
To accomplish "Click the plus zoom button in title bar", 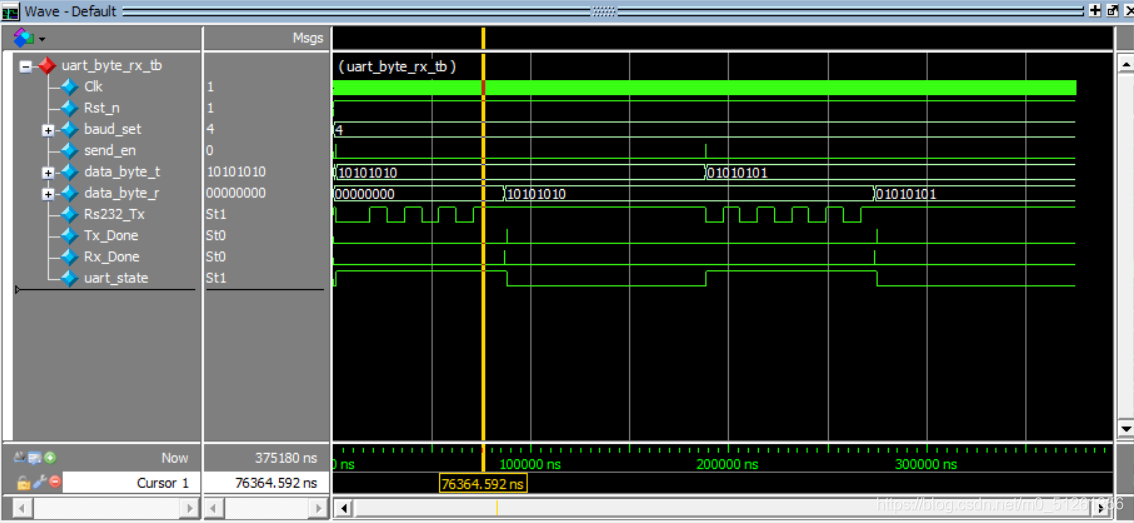I will tap(1095, 11).
